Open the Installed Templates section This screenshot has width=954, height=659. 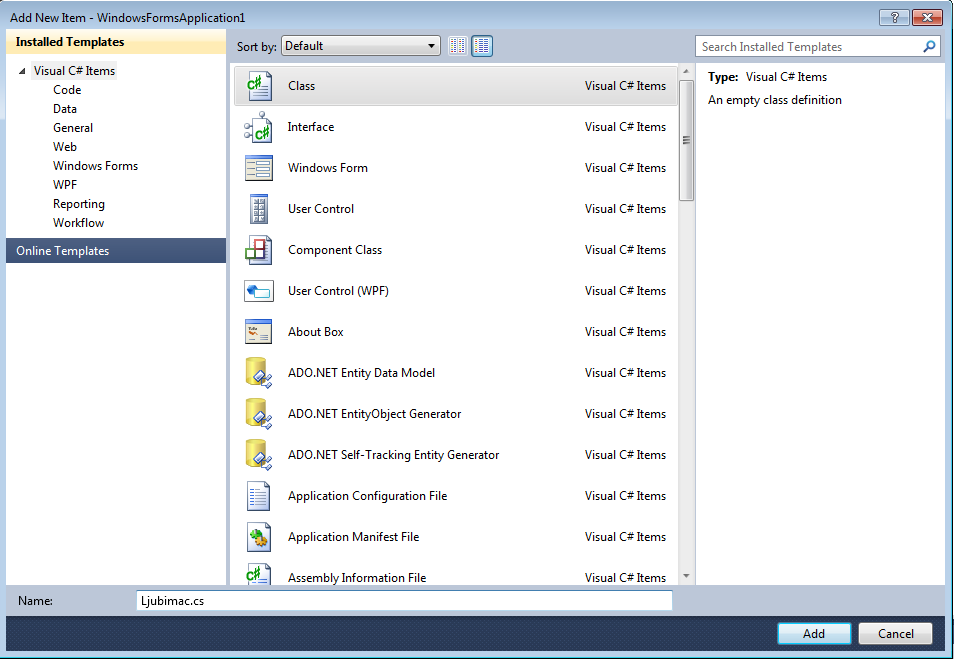(x=116, y=42)
